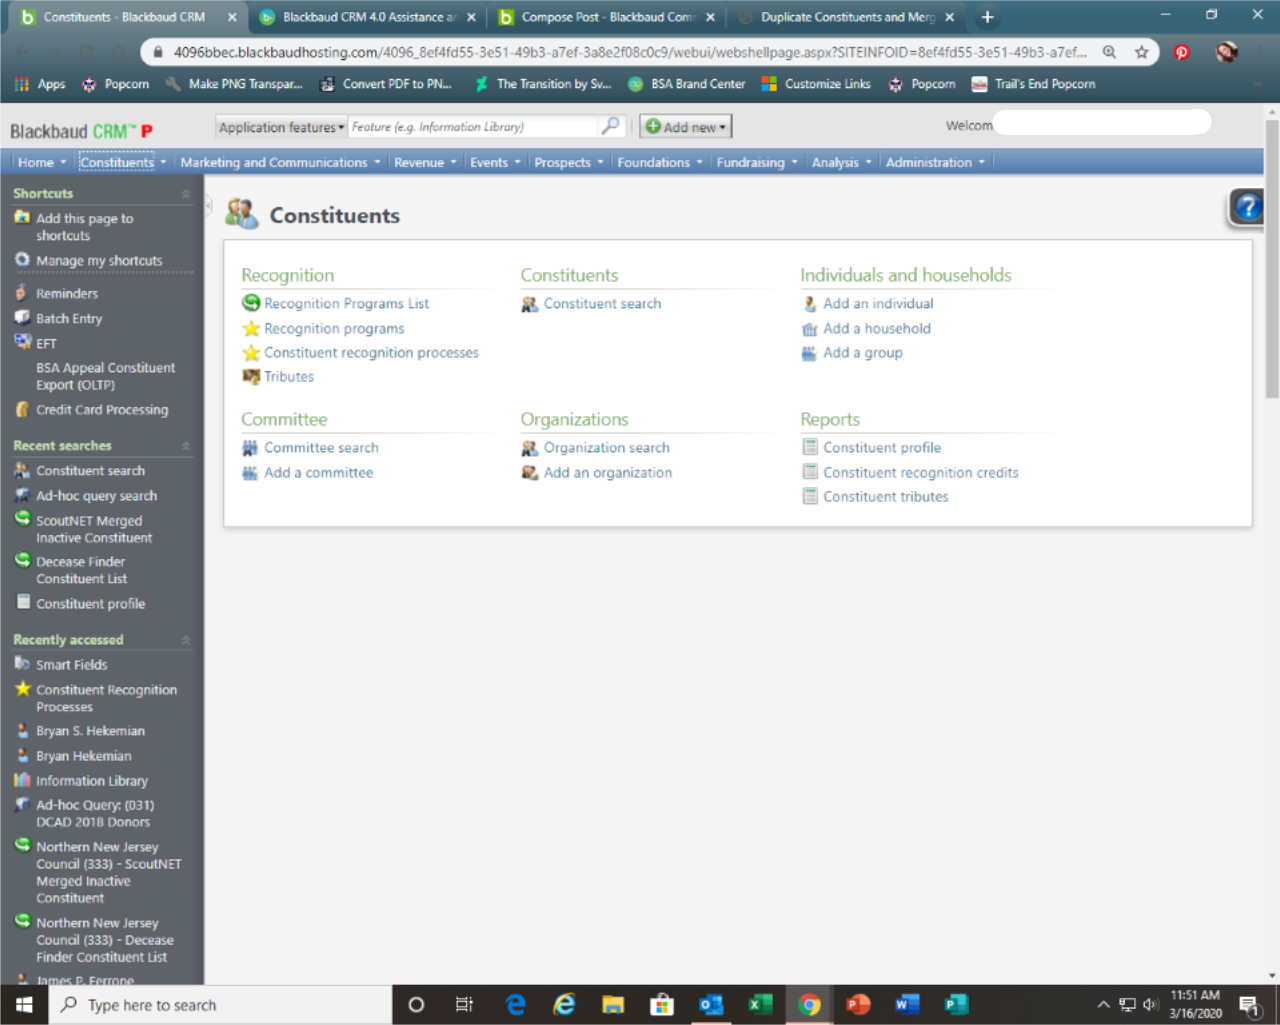Open Decease Finder Constituent List search
This screenshot has height=1025, width=1280.
click(x=82, y=570)
